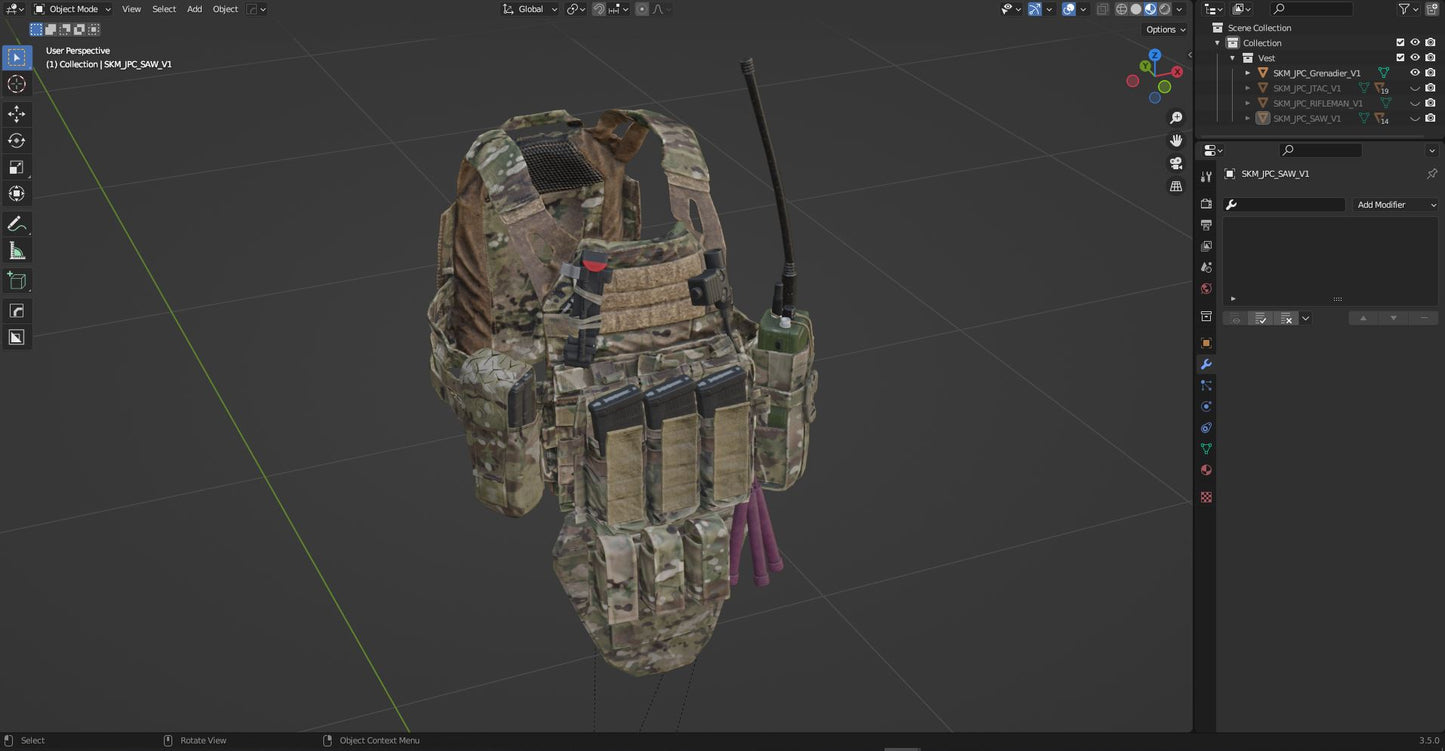Image resolution: width=1445 pixels, height=751 pixels.
Task: Switch to wireframe viewport shading
Action: pyautogui.click(x=1121, y=9)
